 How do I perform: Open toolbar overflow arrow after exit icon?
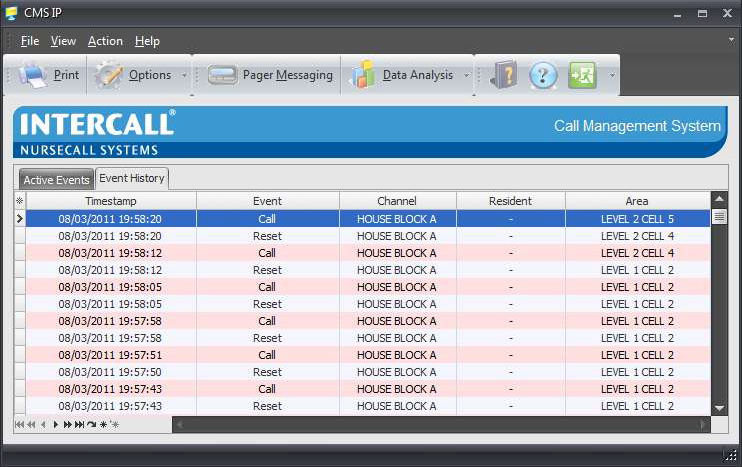tap(612, 76)
